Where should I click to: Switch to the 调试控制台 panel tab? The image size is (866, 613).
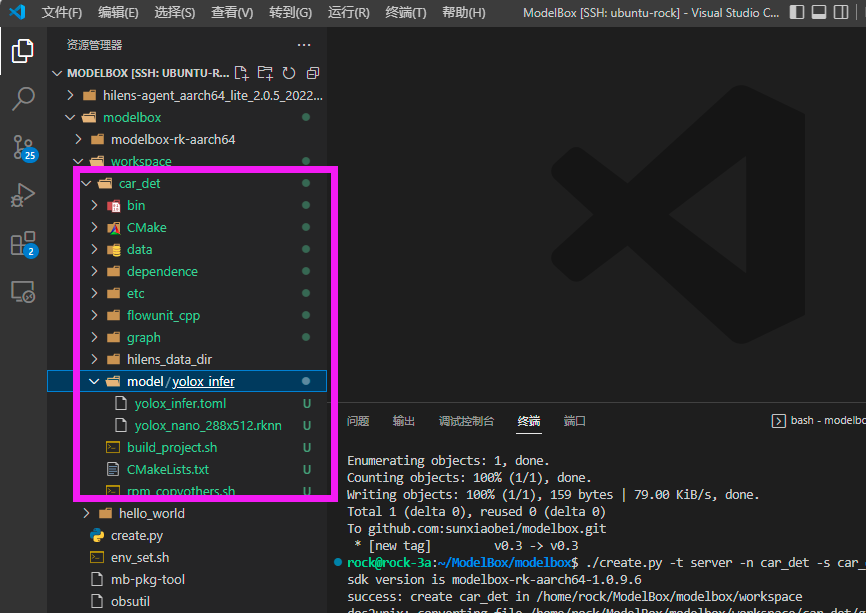[x=466, y=421]
